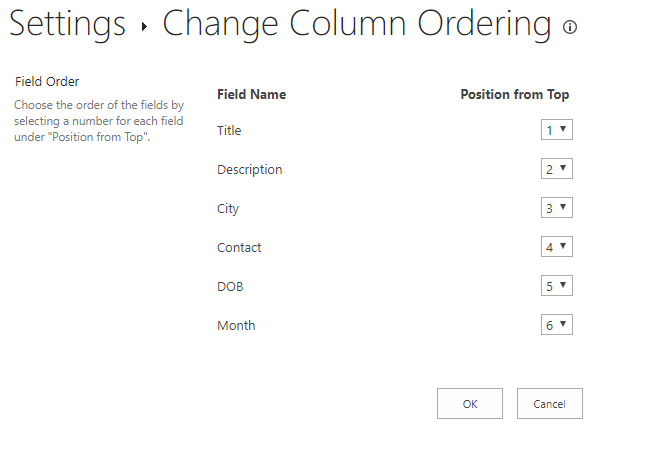Change position dropdown for the Contact field
The height and width of the screenshot is (450, 647).
556,247
